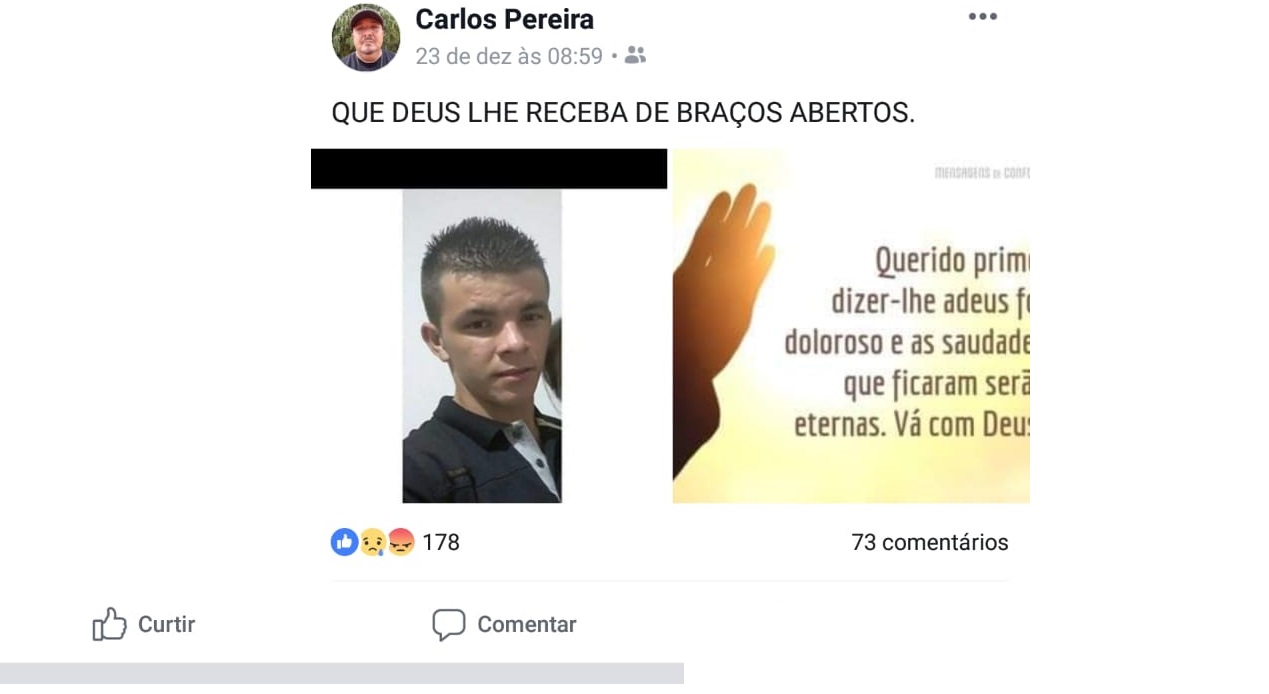Open the 73 comentários link
Image resolution: width=1269 pixels, height=694 pixels.
tap(929, 542)
